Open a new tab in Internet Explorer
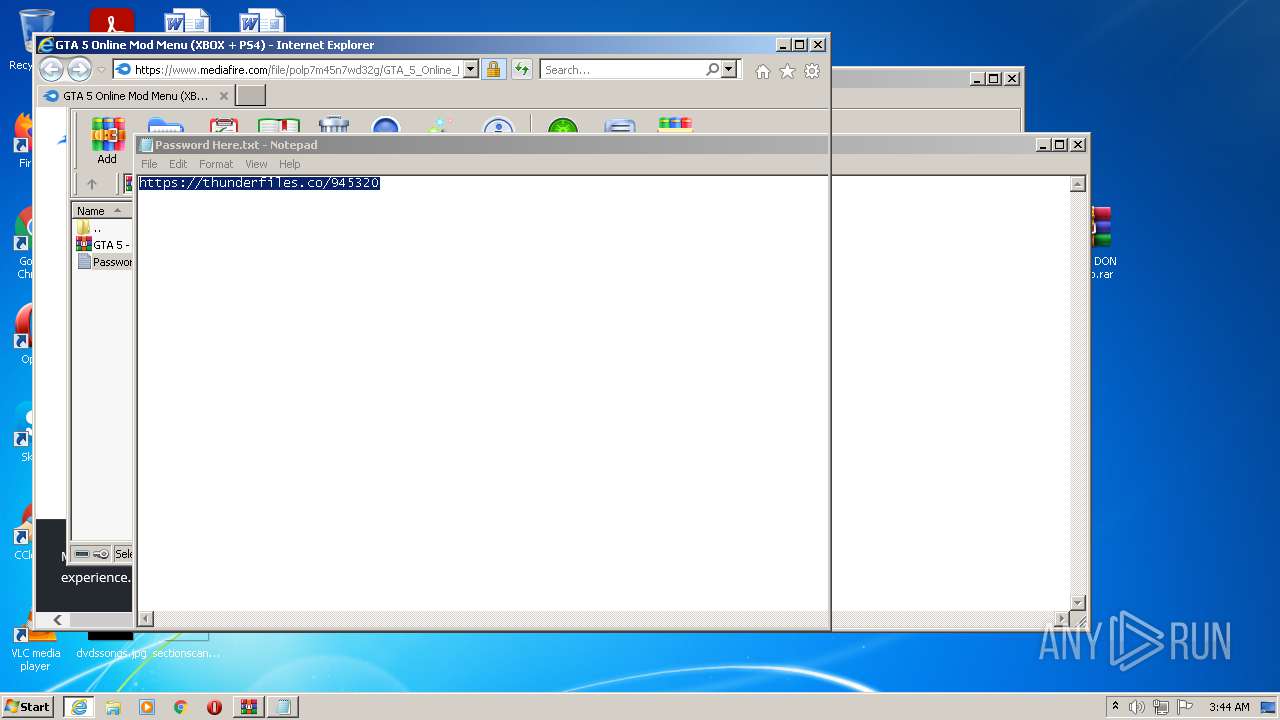Screen dimensions: 1280x720 click(250, 96)
